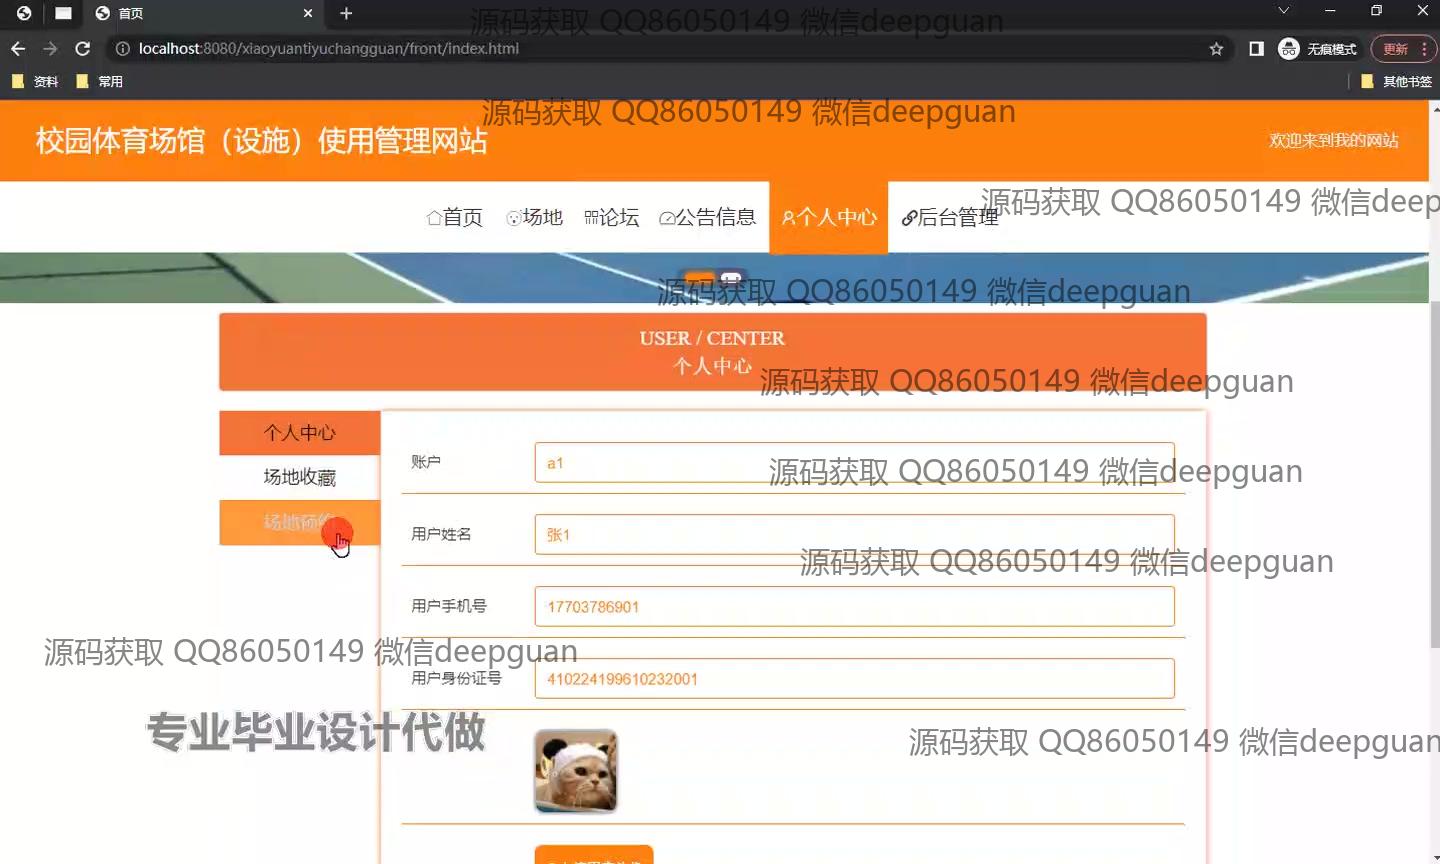The height and width of the screenshot is (864, 1440).
Task: Click the 更新 browser update button
Action: point(1403,49)
